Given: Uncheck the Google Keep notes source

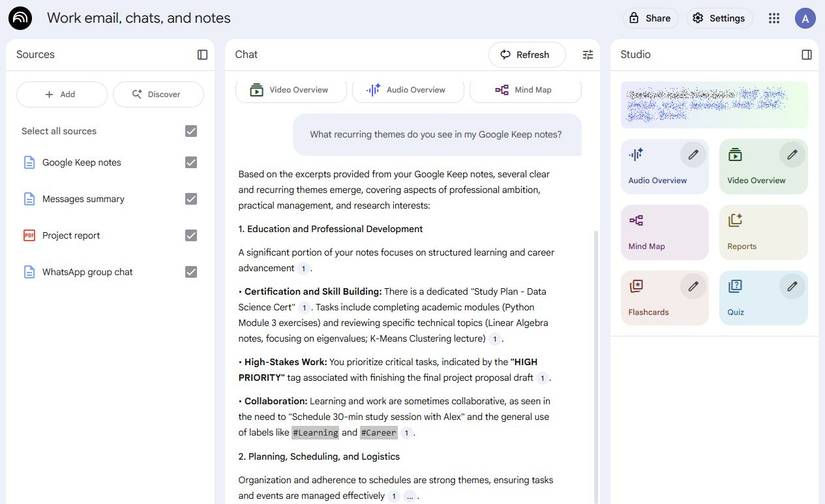Looking at the screenshot, I should pos(191,163).
